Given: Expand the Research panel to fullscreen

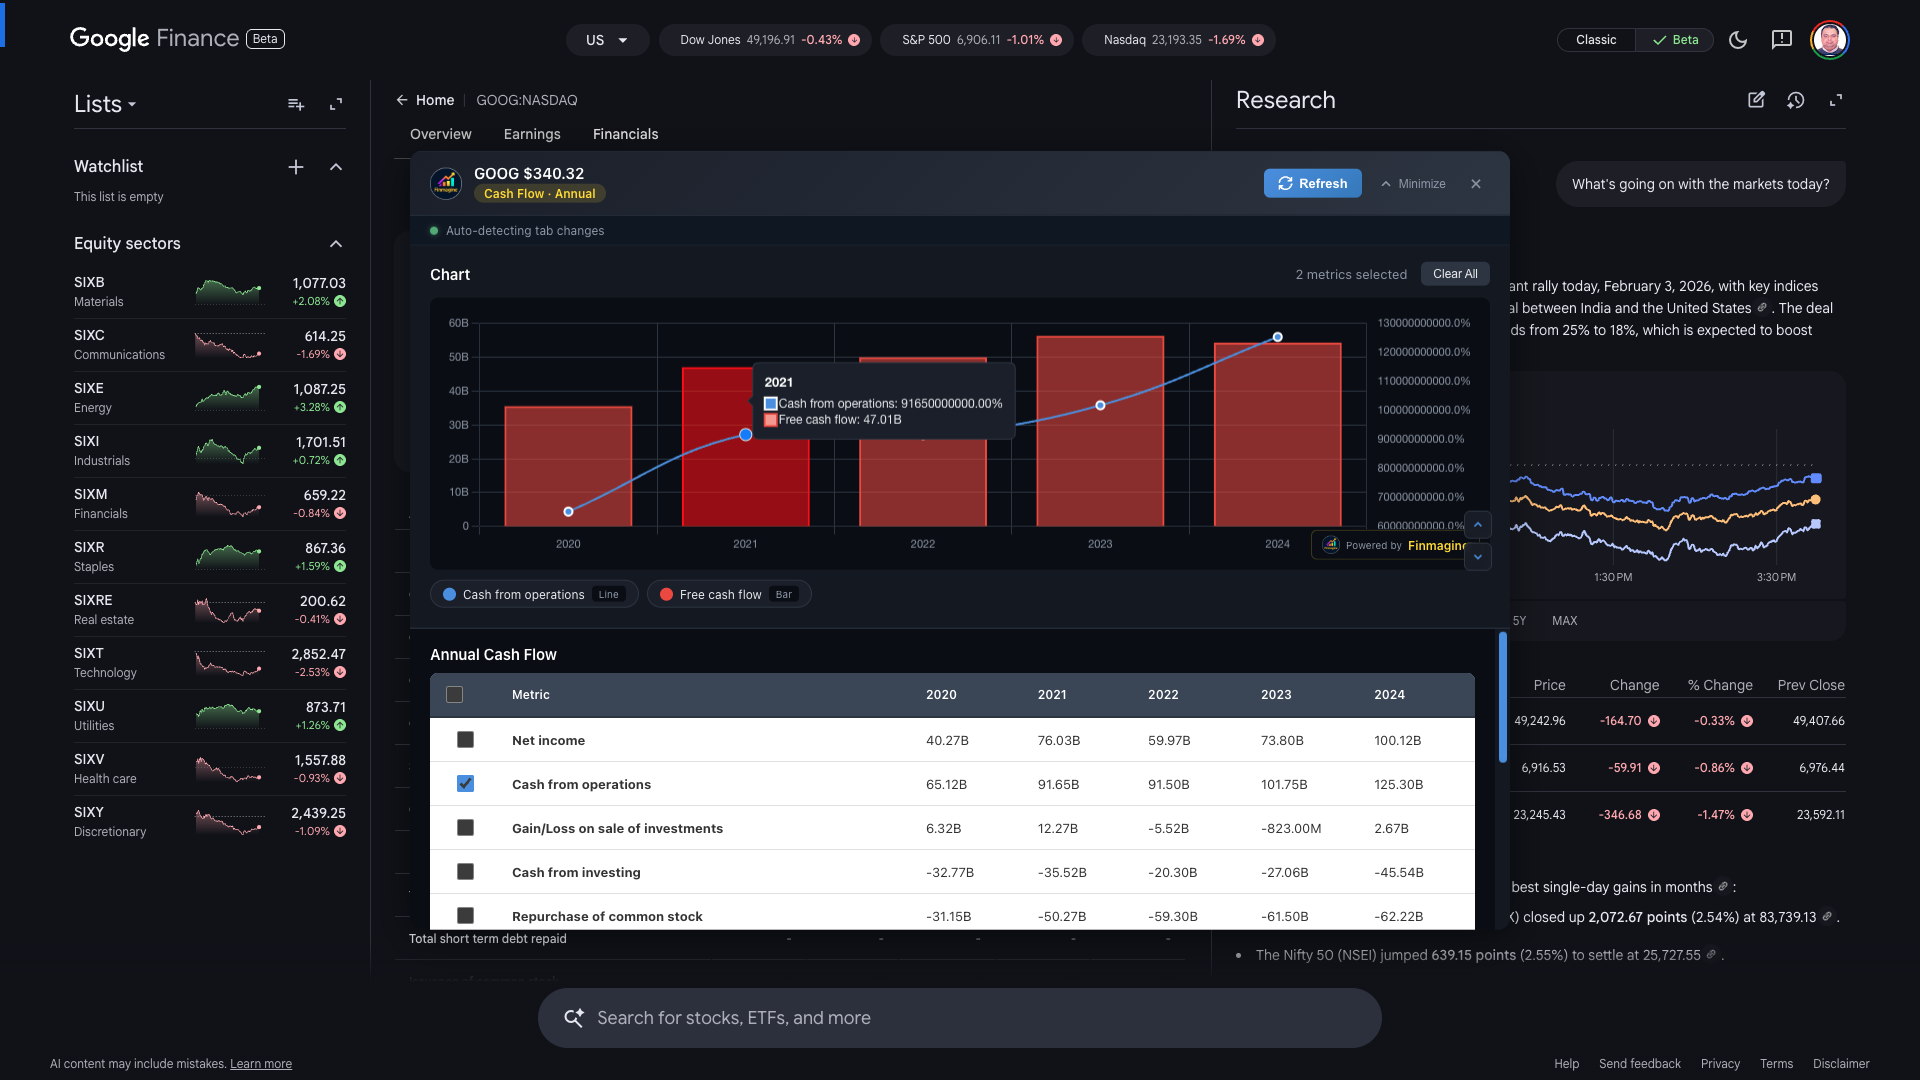Looking at the screenshot, I should [x=1836, y=100].
